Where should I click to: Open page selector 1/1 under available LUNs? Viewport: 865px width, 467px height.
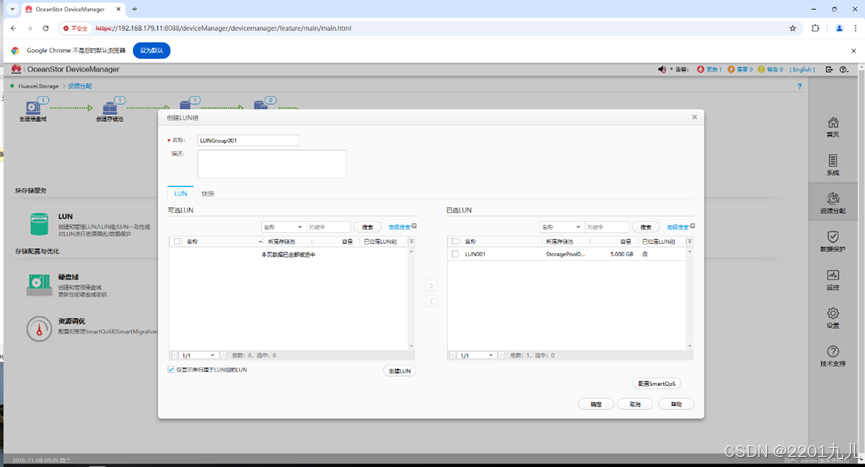[199, 356]
